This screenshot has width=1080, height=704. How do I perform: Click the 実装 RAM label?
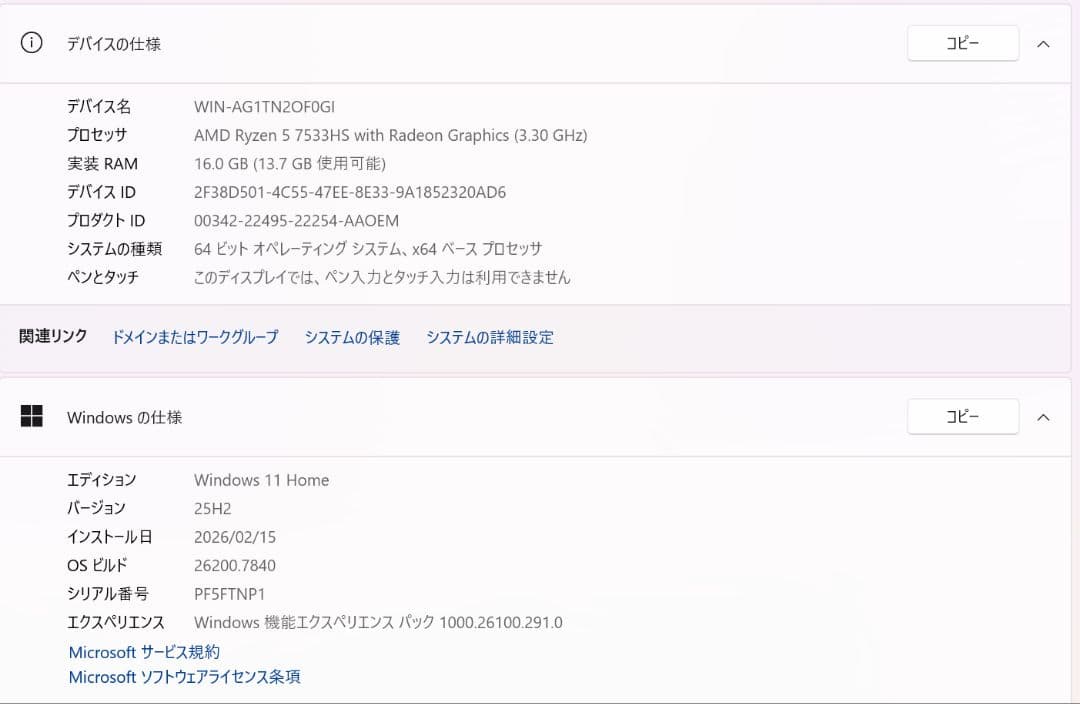[102, 163]
